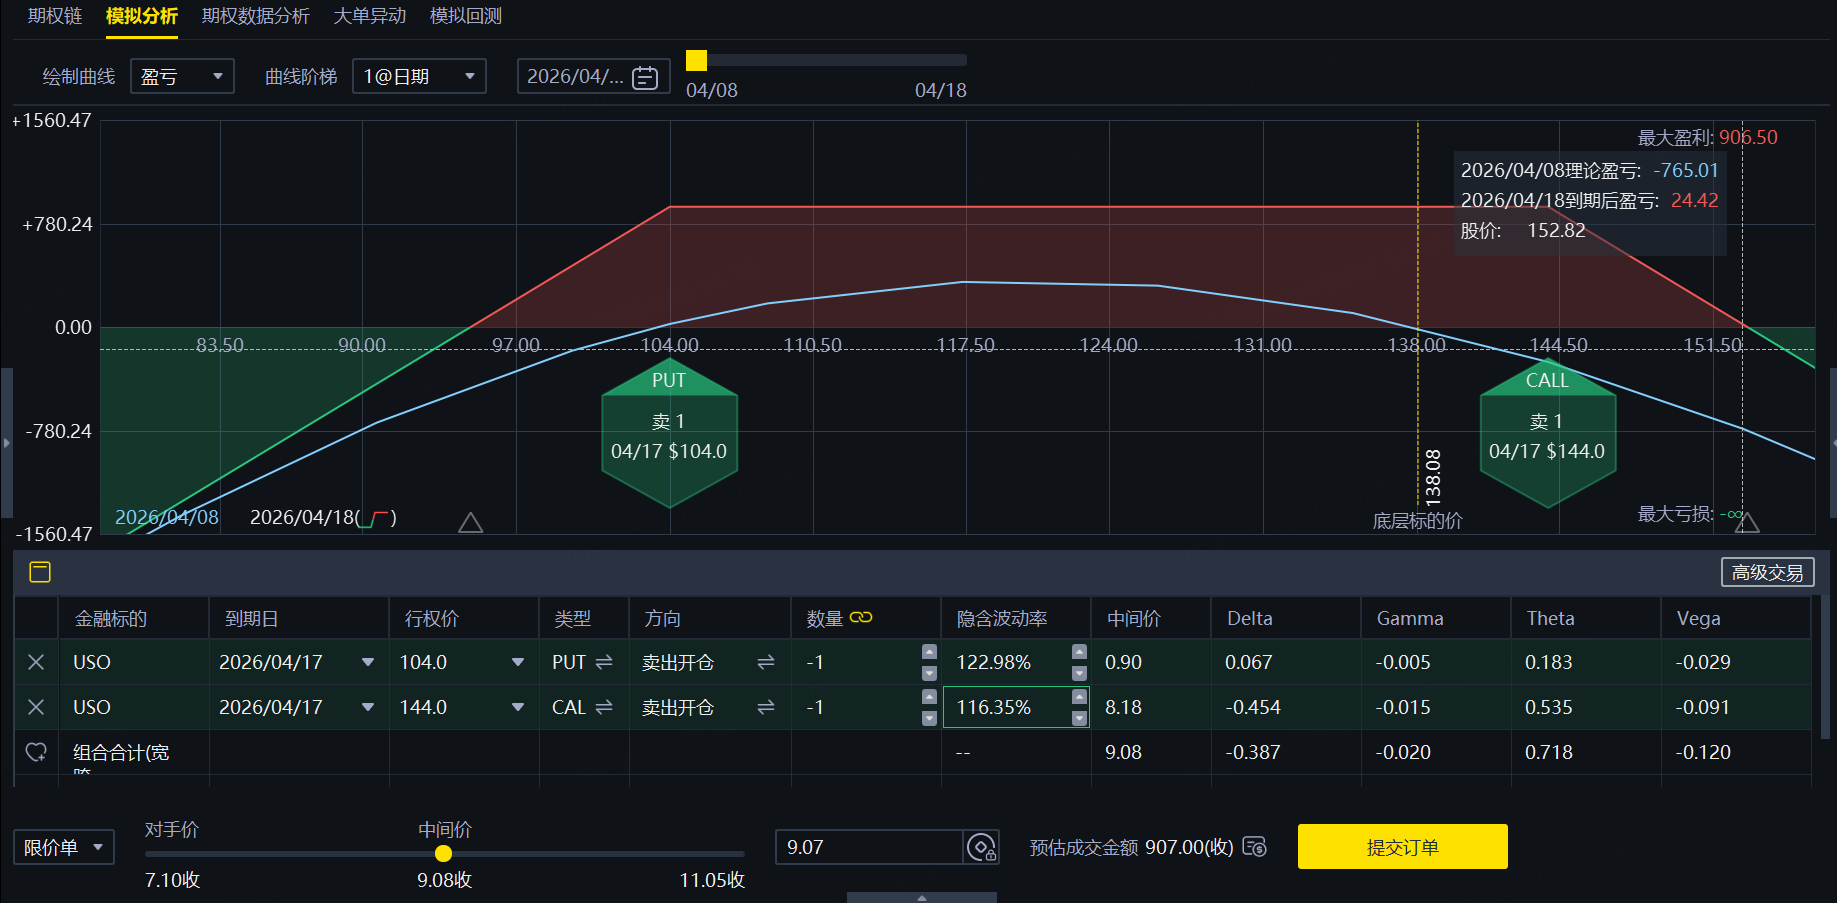Screen dimensions: 1837x903
Task: Swap direction 卖出开仓 on 104.0 leg
Action: (x=766, y=662)
